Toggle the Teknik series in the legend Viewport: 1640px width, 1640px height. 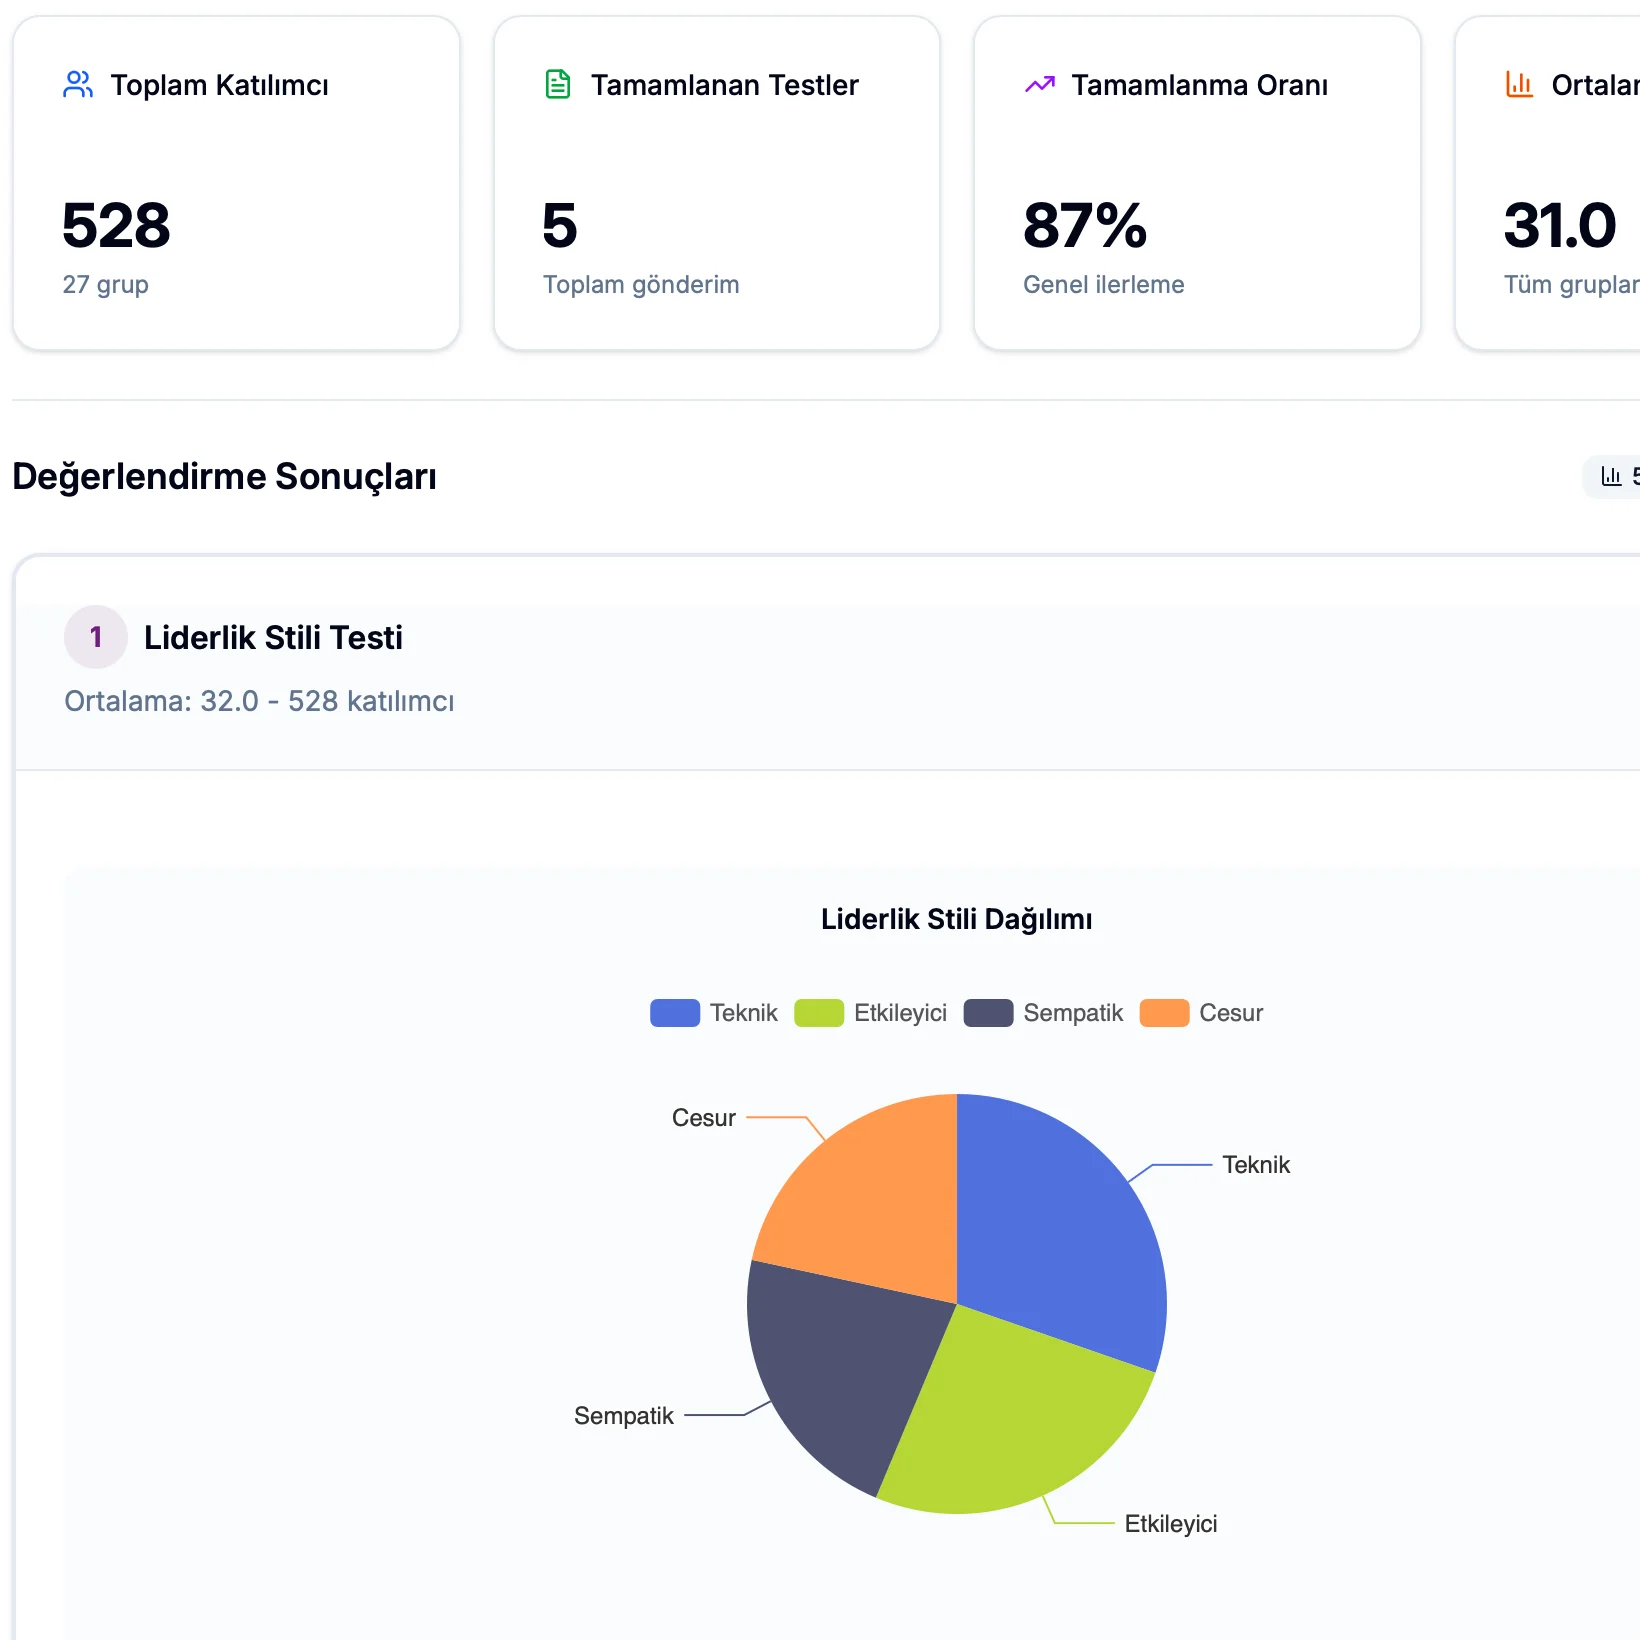[x=714, y=1013]
